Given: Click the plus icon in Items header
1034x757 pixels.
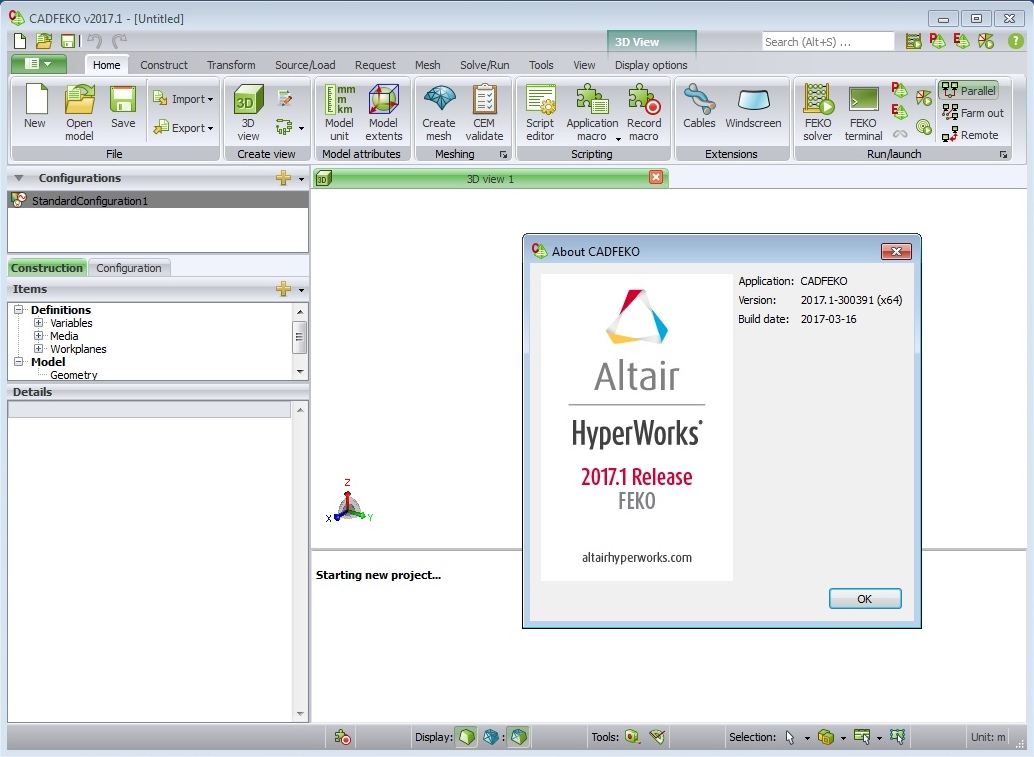Looking at the screenshot, I should tap(284, 289).
